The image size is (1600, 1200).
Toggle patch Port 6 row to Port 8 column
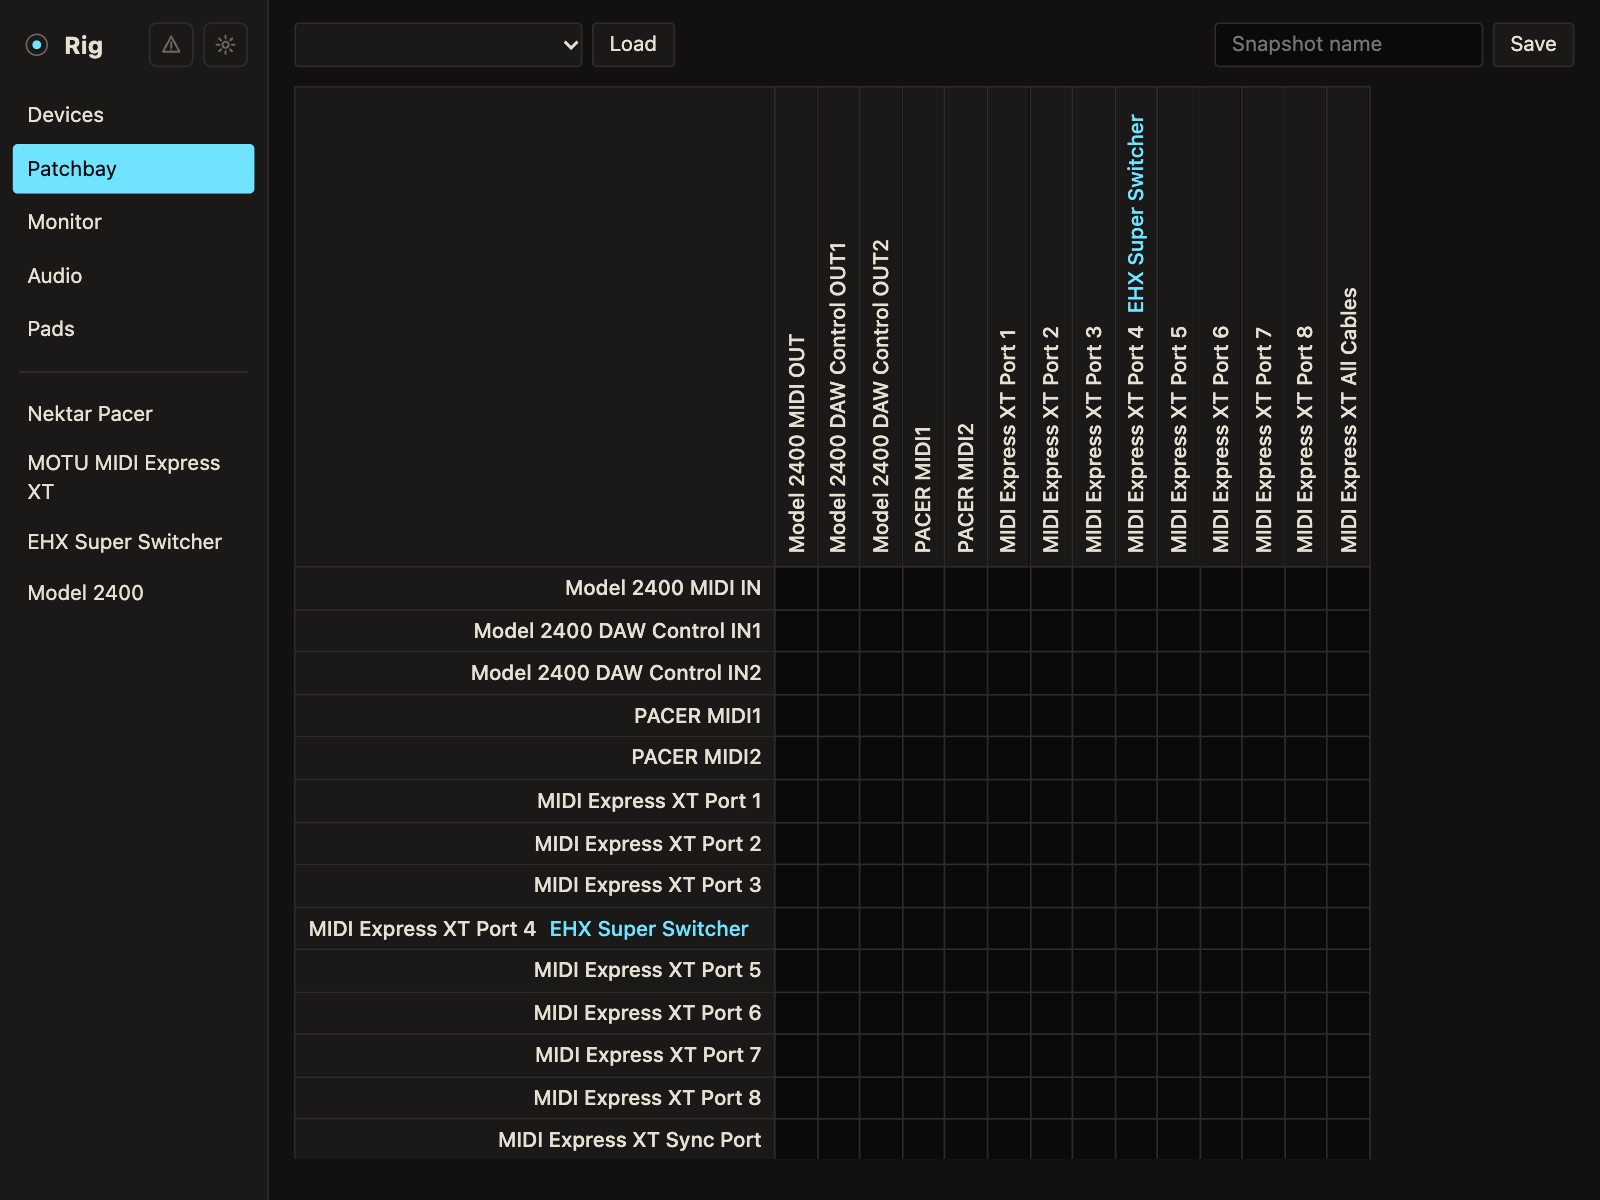click(1306, 1013)
